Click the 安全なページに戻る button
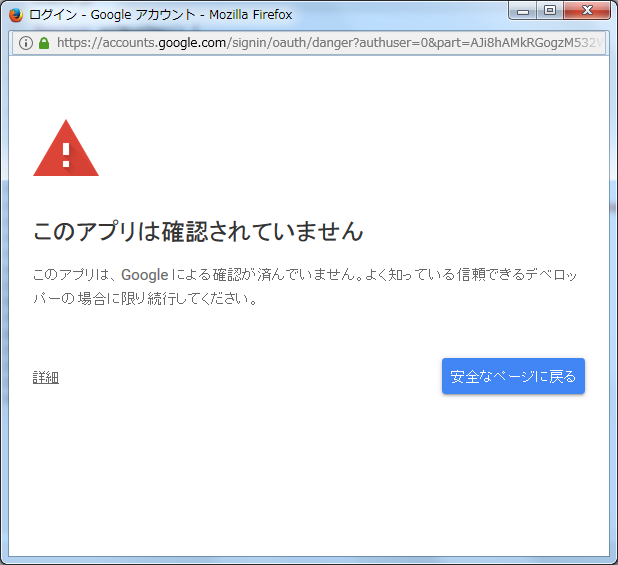 (513, 376)
